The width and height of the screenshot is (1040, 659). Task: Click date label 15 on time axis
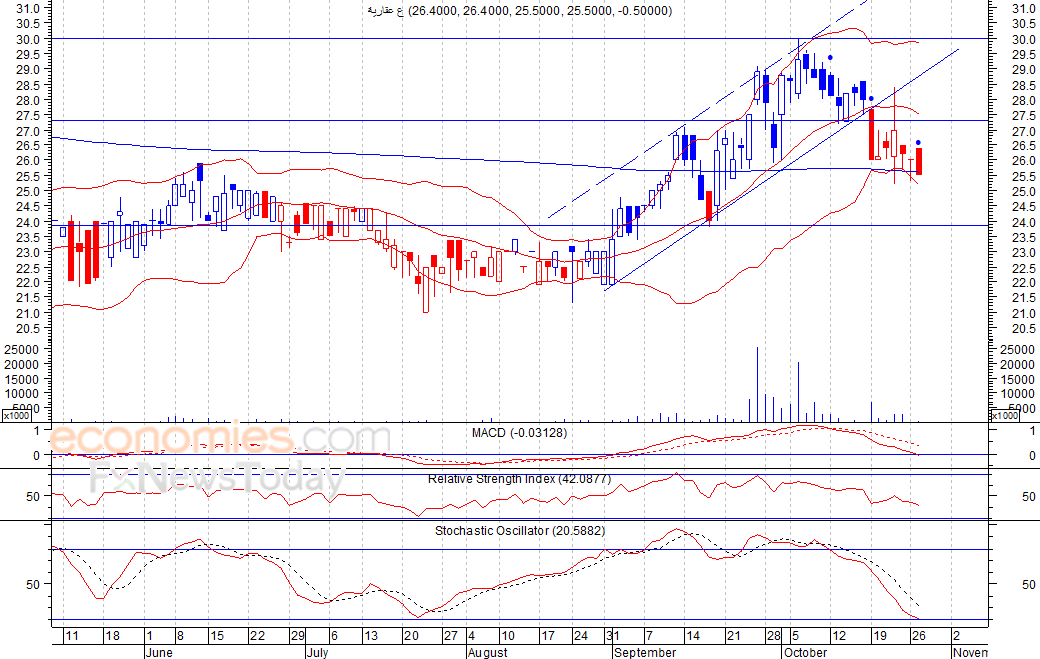click(x=217, y=636)
